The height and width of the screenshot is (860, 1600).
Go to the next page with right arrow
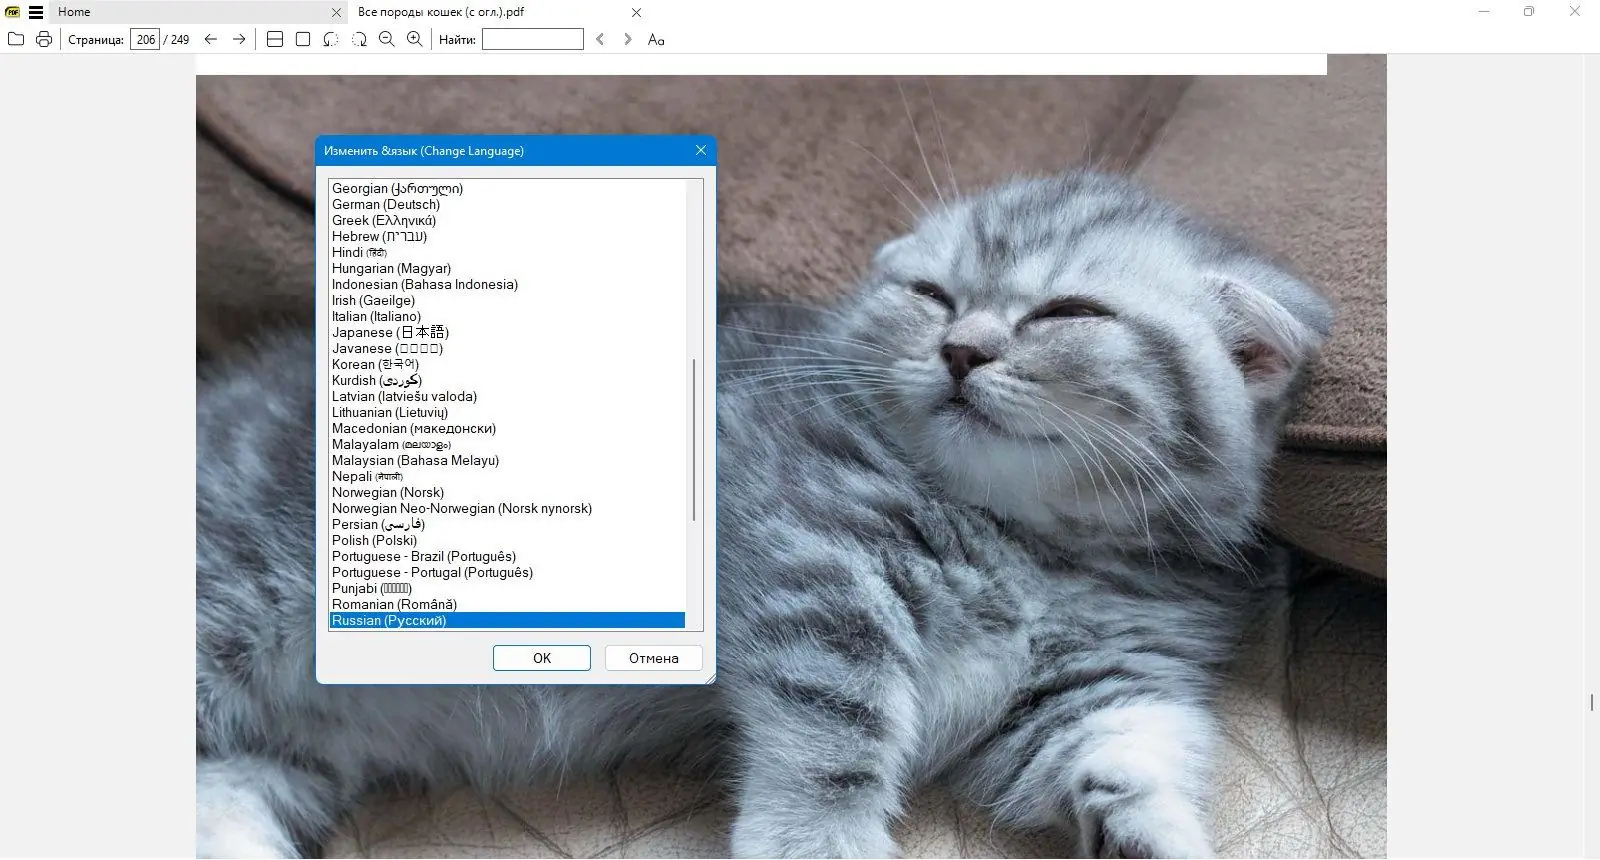click(x=239, y=39)
